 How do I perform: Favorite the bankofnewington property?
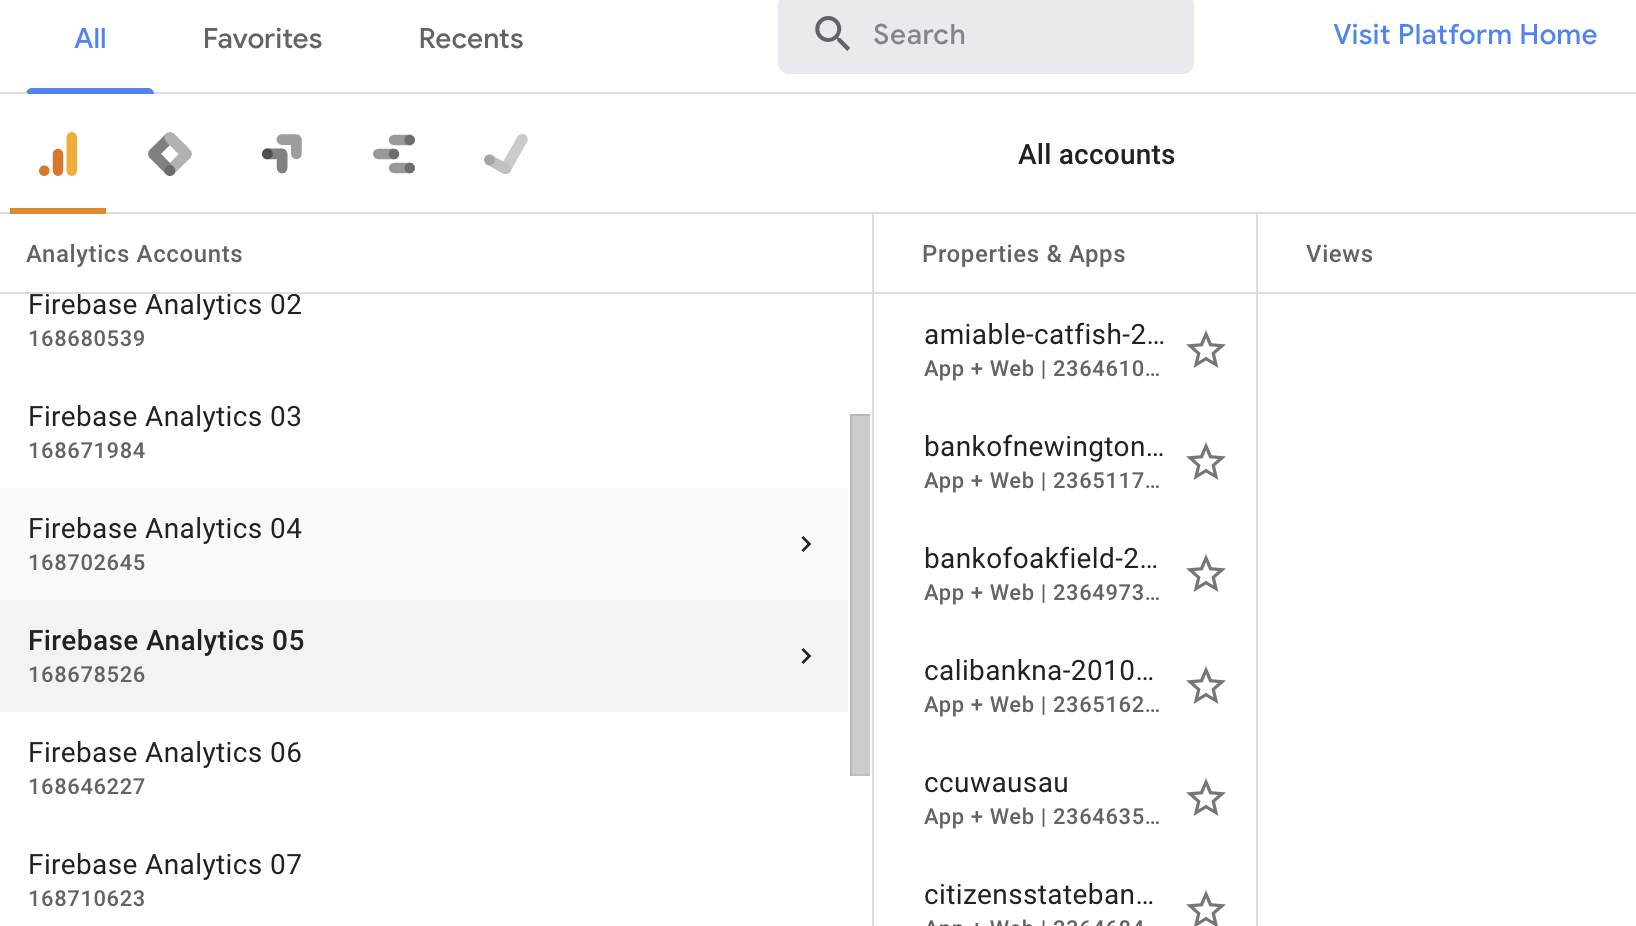point(1206,462)
